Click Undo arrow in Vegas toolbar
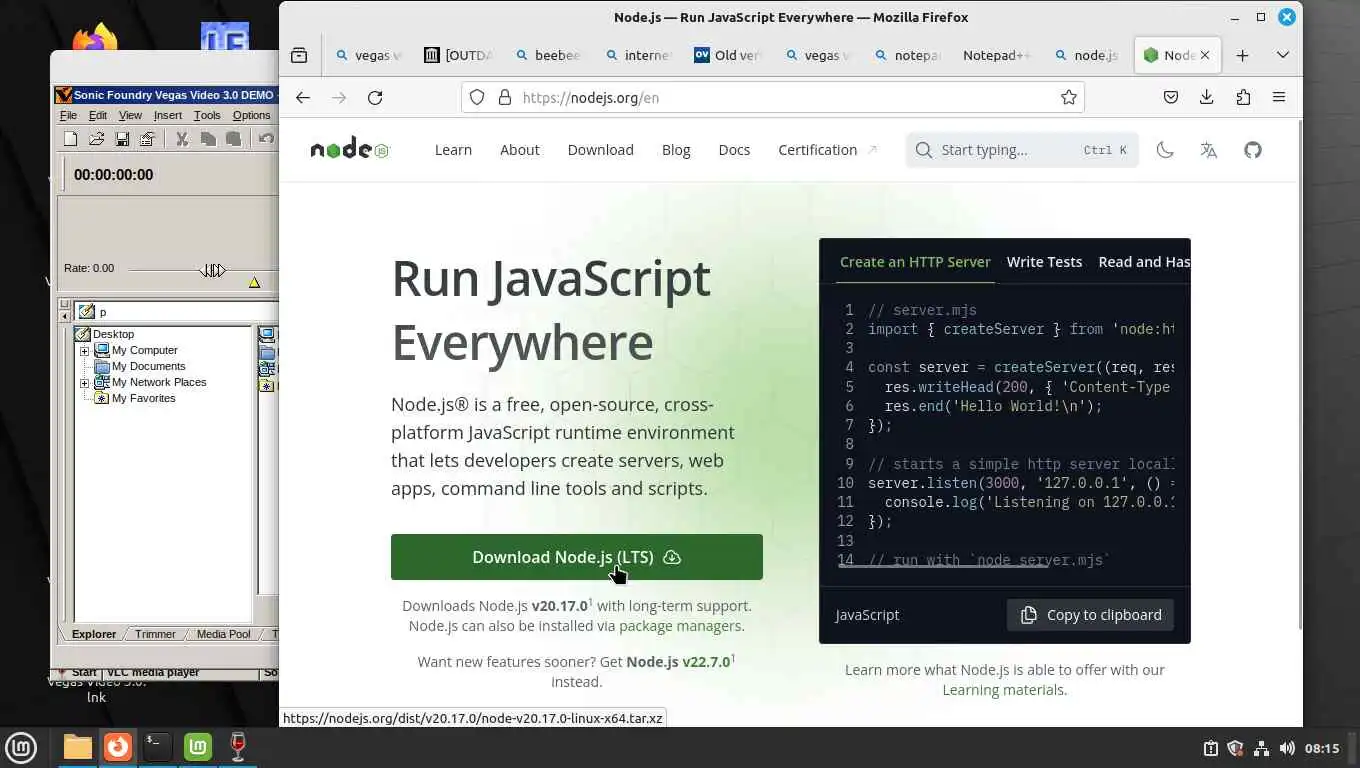This screenshot has width=1360, height=768. pyautogui.click(x=266, y=139)
